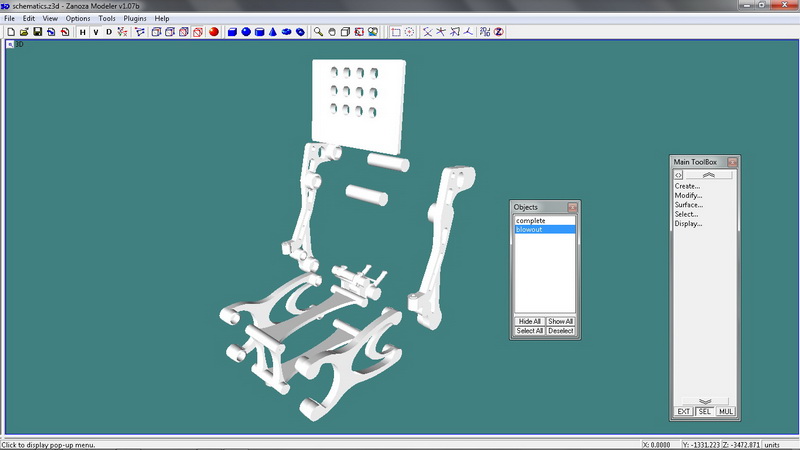800x450 pixels.
Task: Open the Tools menu
Action: (106, 18)
